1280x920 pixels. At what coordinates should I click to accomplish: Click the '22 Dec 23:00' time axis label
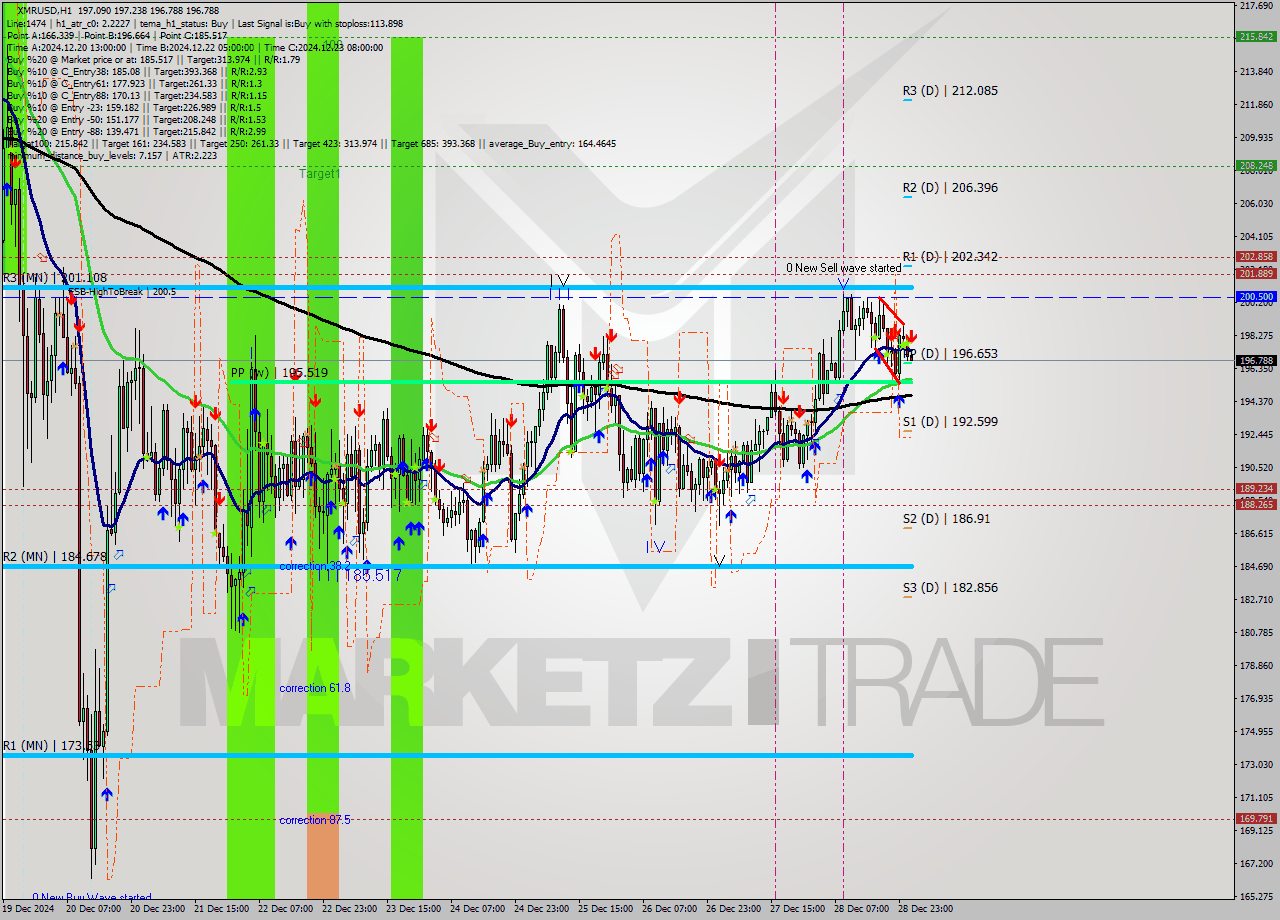point(348,909)
